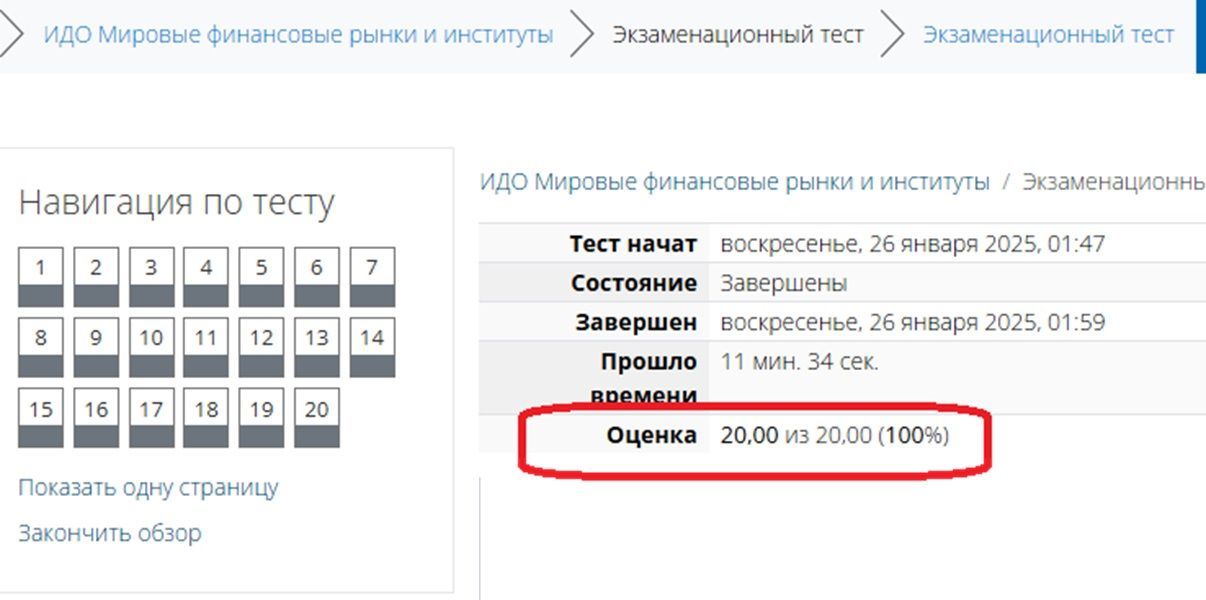This screenshot has height=600, width=1206.
Task: Open course link in secondary breadcrumb above results table
Action: click(x=735, y=182)
